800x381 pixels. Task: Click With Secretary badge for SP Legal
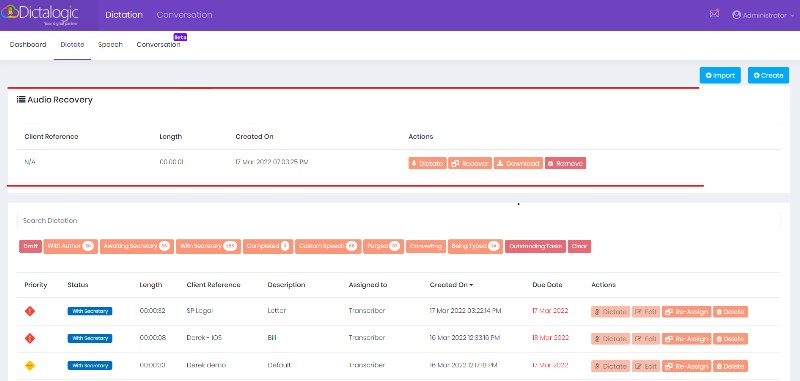pyautogui.click(x=90, y=311)
